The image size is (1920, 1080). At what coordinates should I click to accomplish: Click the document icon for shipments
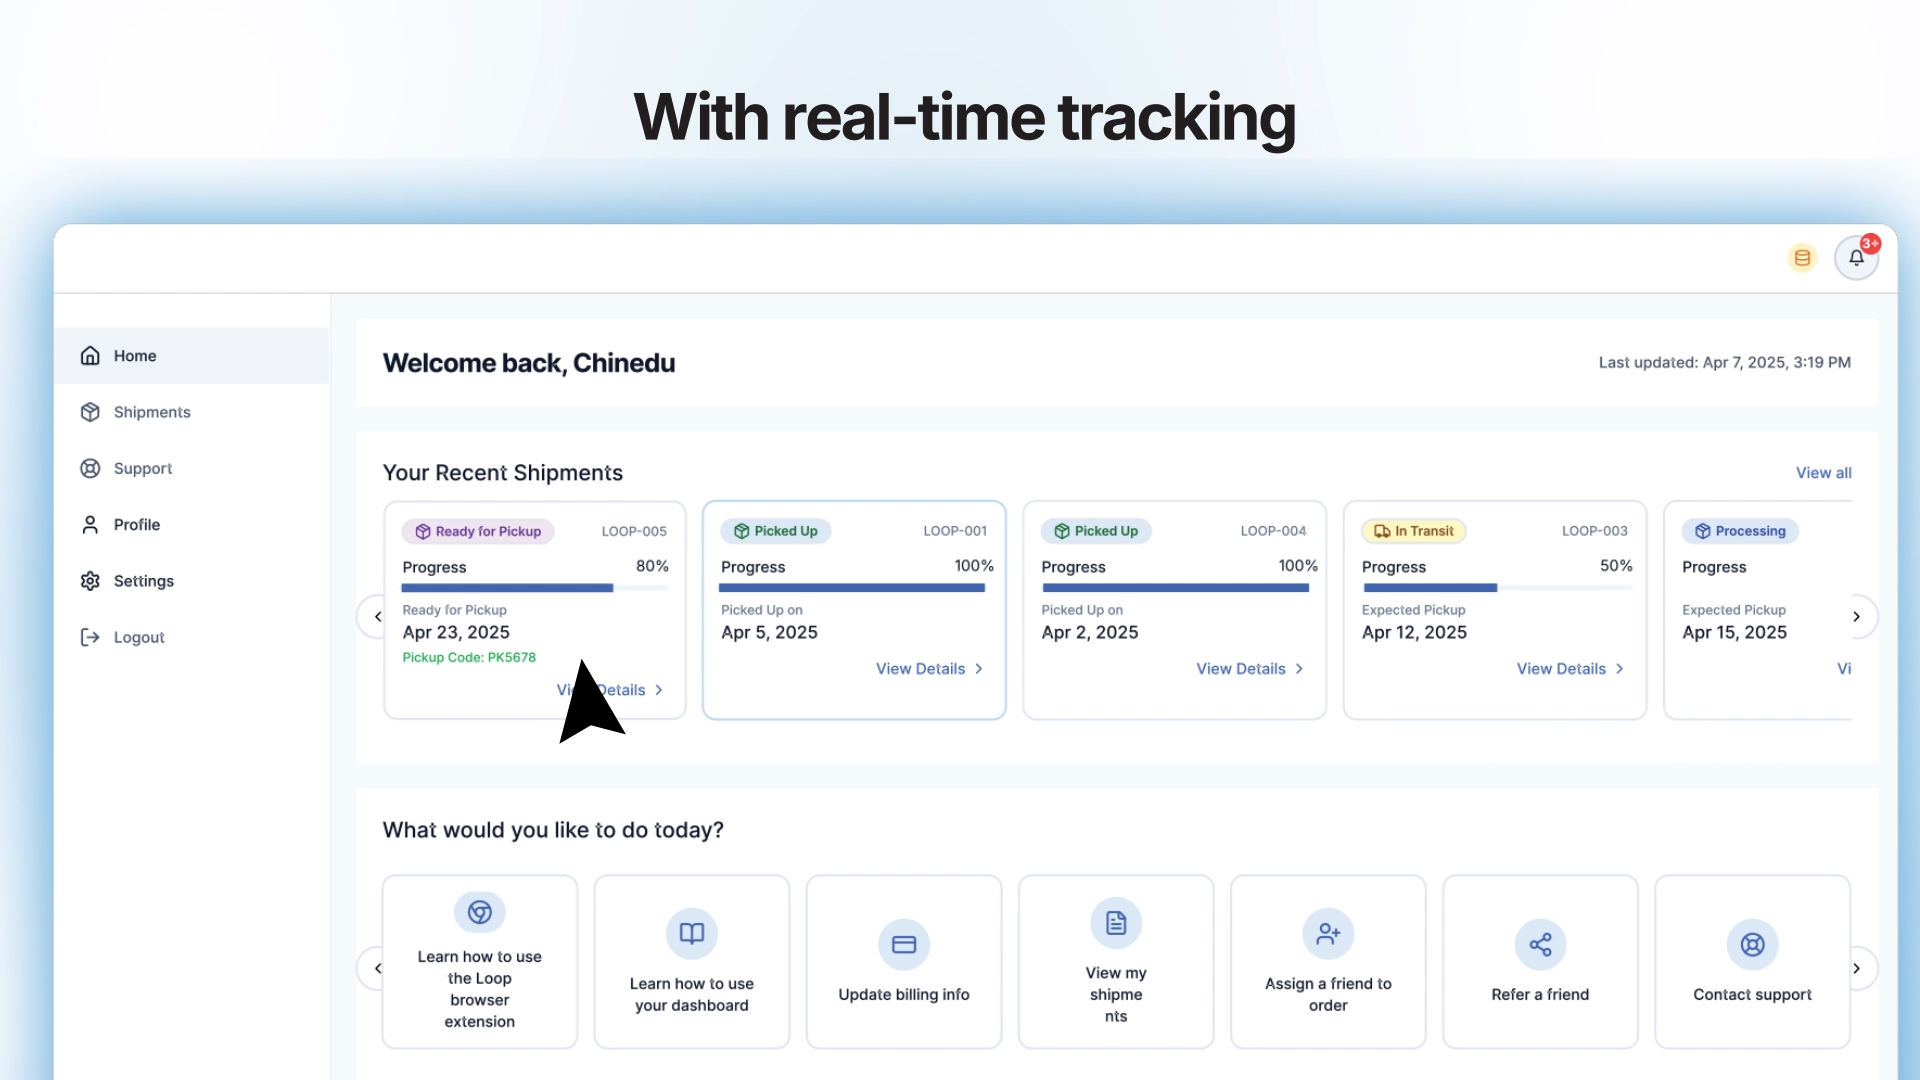pos(1116,923)
